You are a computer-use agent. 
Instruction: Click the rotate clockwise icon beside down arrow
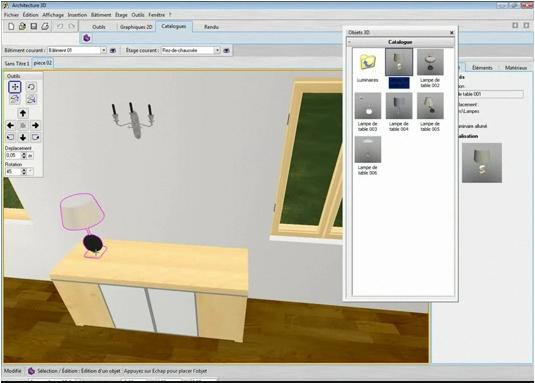coord(35,137)
